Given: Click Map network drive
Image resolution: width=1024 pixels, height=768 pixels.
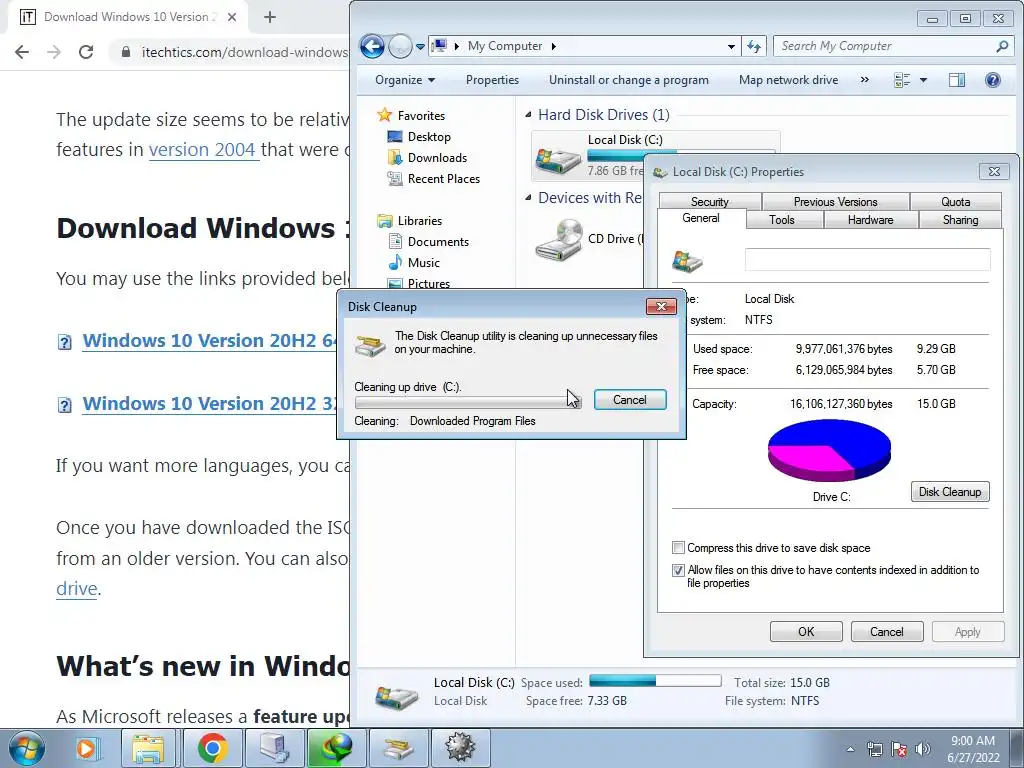Looking at the screenshot, I should click(x=788, y=80).
